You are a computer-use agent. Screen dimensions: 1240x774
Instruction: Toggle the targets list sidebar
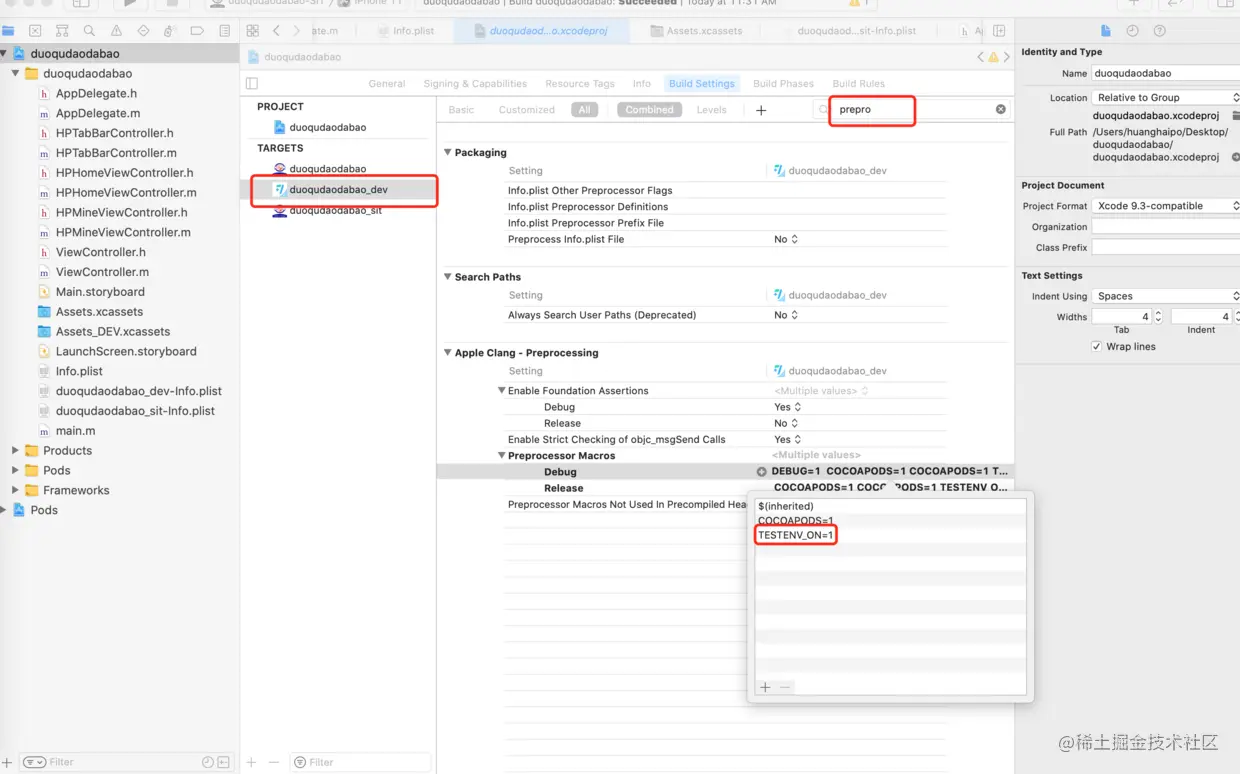(252, 84)
